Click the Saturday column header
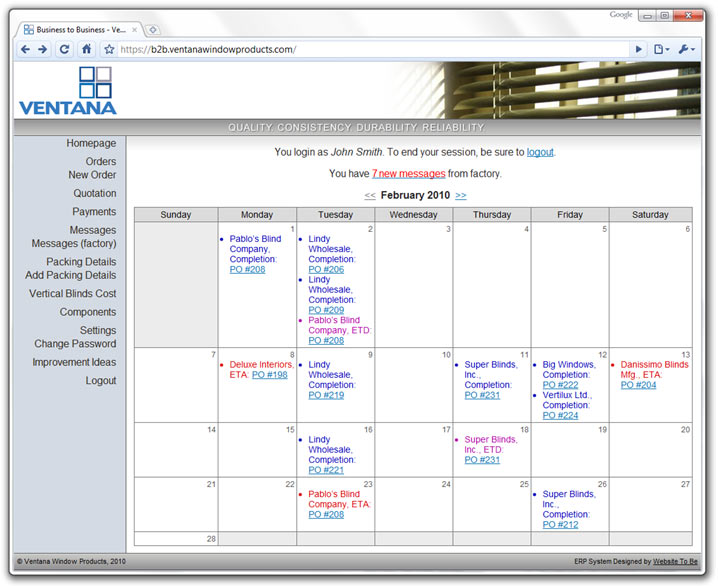Image resolution: width=718 pixels, height=586 pixels. [x=650, y=215]
